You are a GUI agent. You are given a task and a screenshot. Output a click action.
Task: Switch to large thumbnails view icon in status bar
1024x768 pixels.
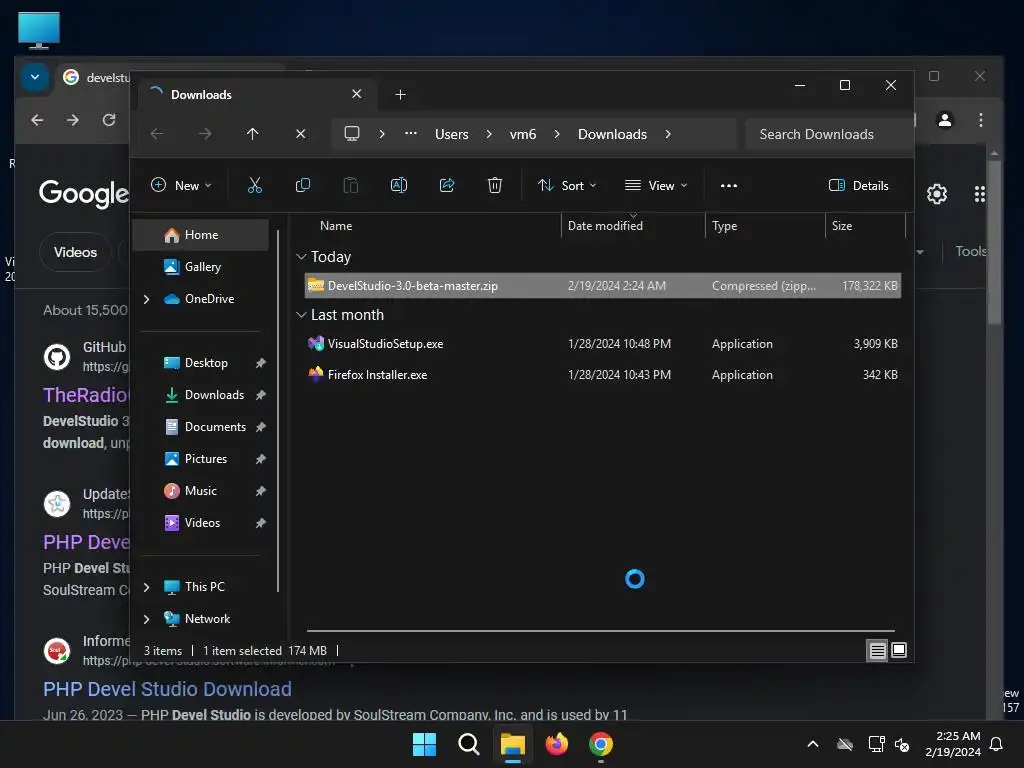899,650
